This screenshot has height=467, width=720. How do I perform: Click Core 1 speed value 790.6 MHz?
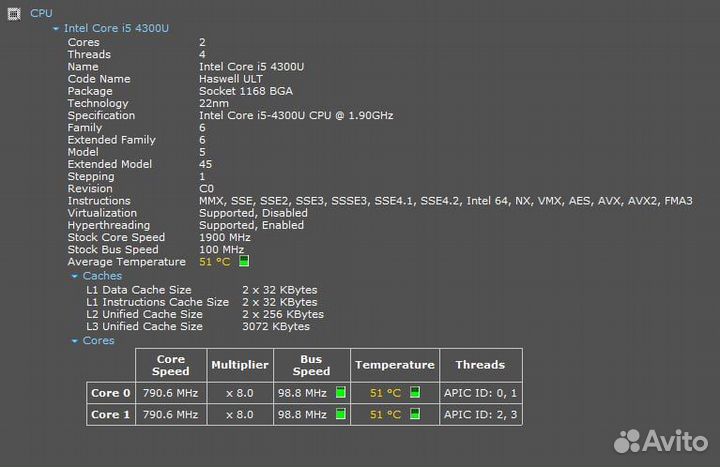(x=170, y=415)
